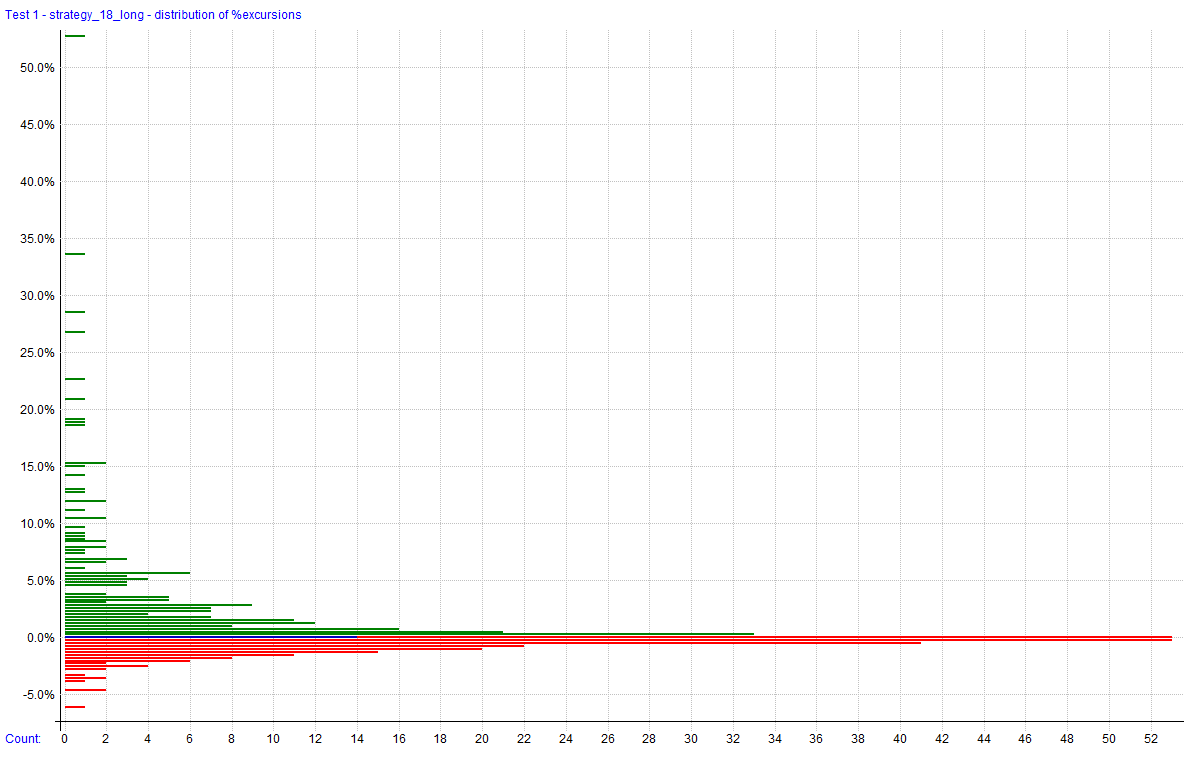Screen dimensions: 1184x761
Task: Click the count axis label 32
Action: [733, 738]
